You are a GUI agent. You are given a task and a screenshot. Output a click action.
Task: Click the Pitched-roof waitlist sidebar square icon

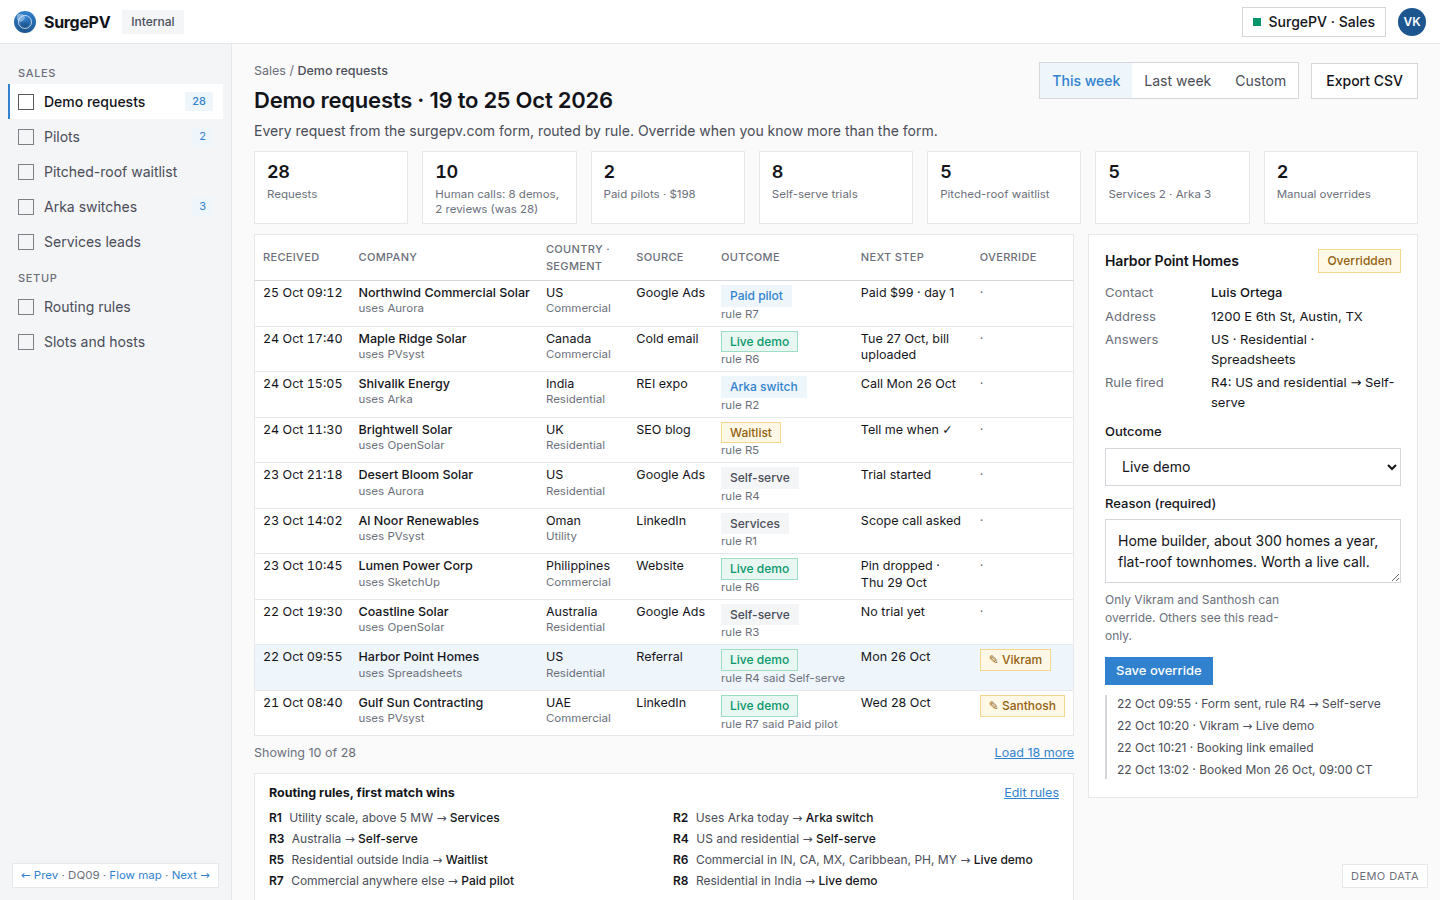26,172
